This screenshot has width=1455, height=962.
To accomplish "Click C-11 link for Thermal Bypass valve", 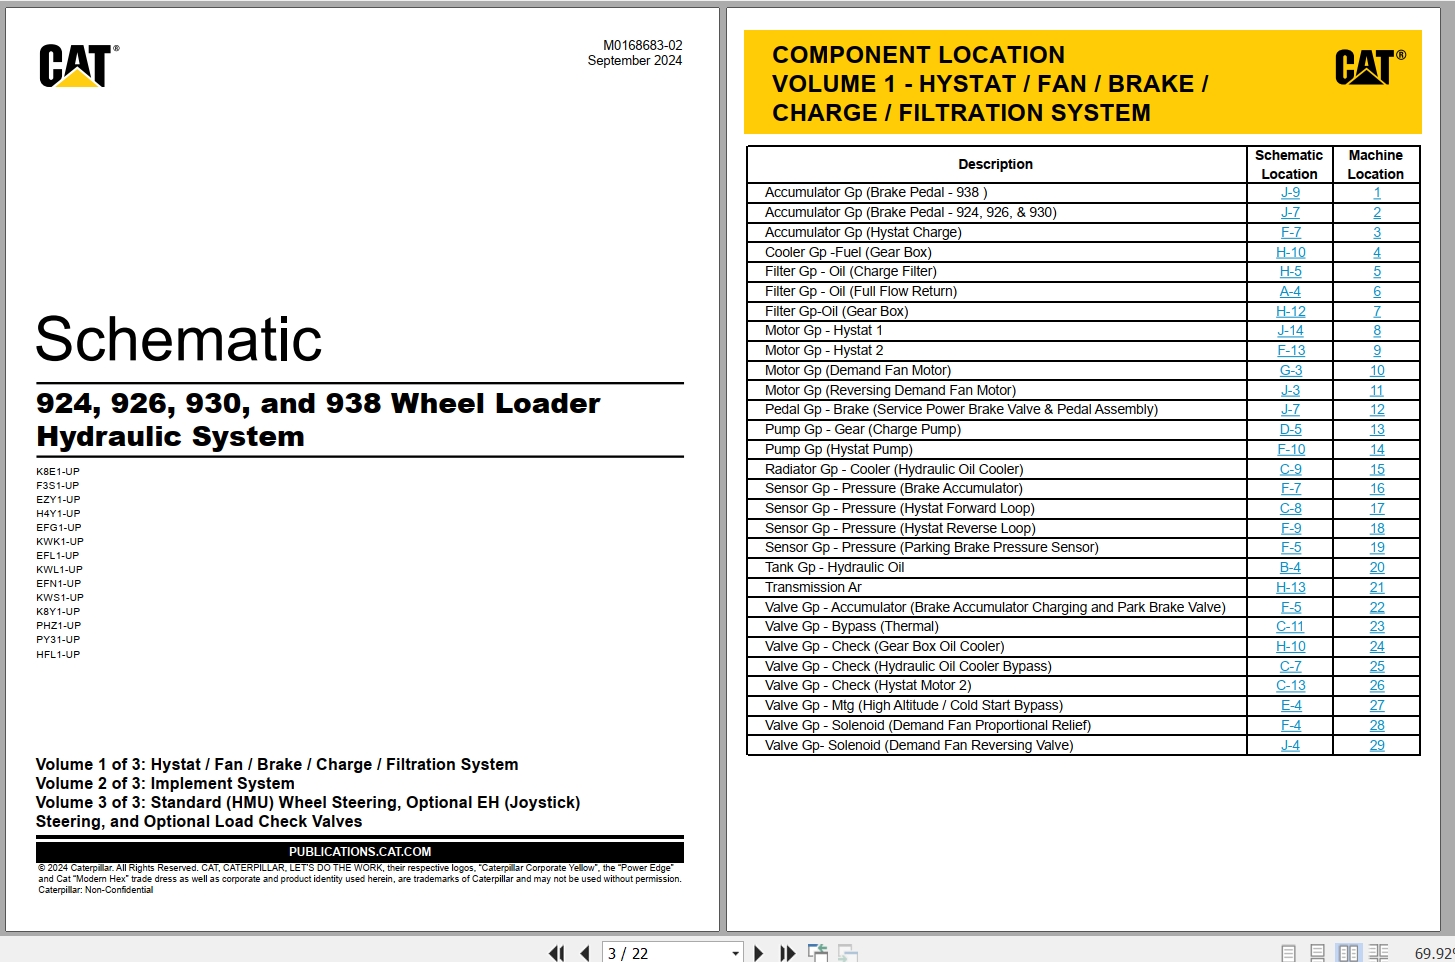I will coord(1290,626).
